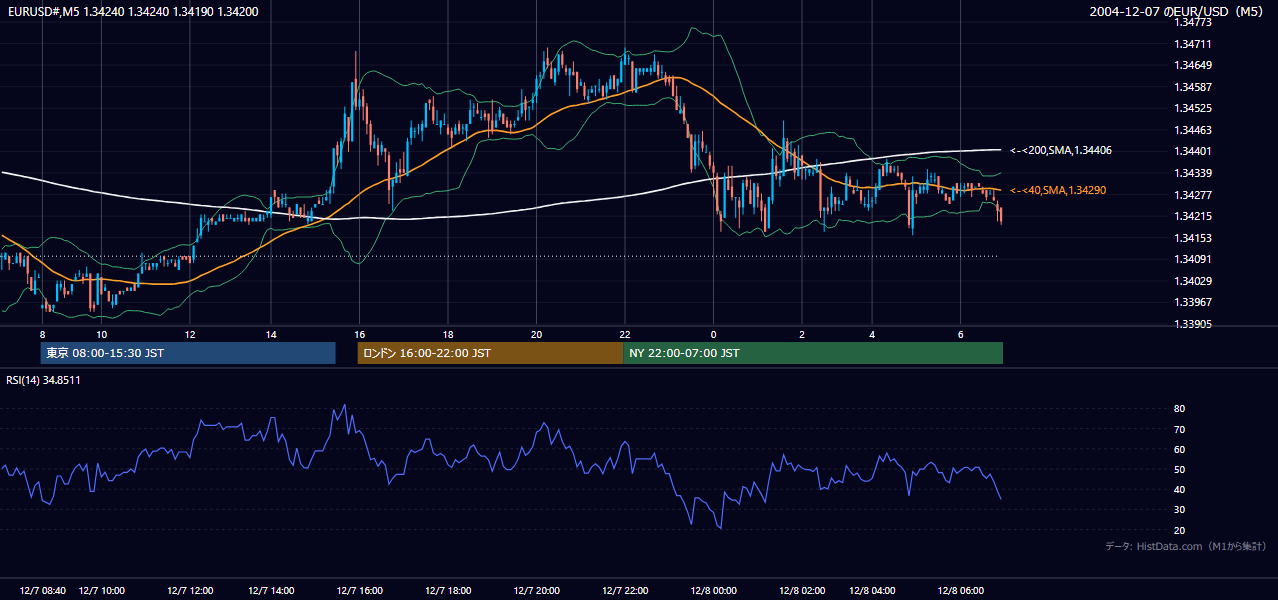Click hour marker 16 below price chart
Viewport: 1278px width, 600px height.
point(360,334)
